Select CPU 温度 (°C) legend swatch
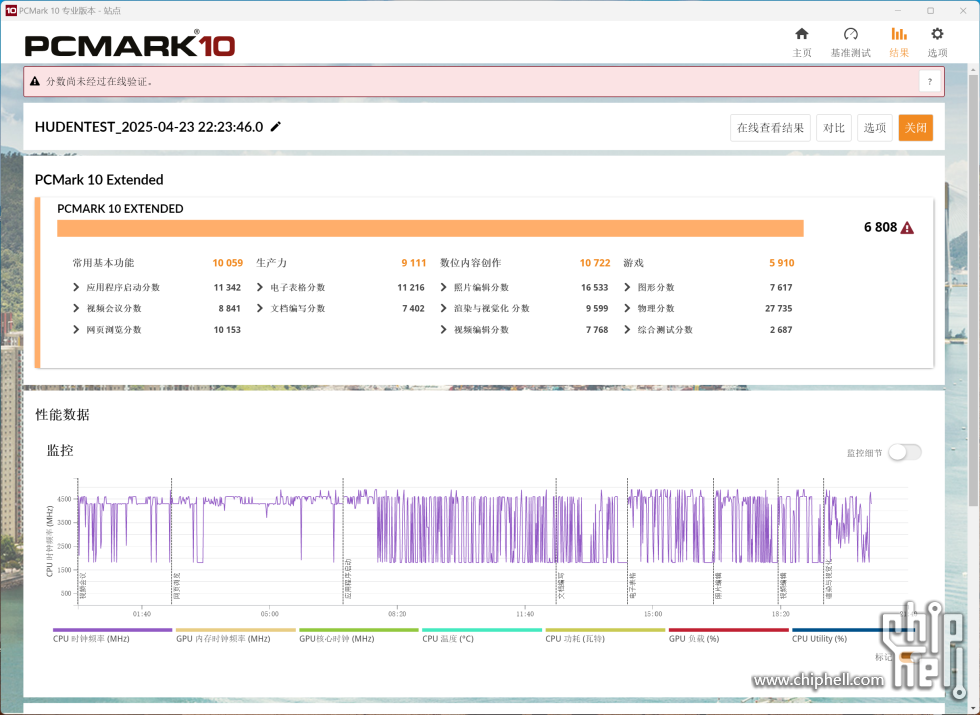The height and width of the screenshot is (715, 980). pos(482,630)
